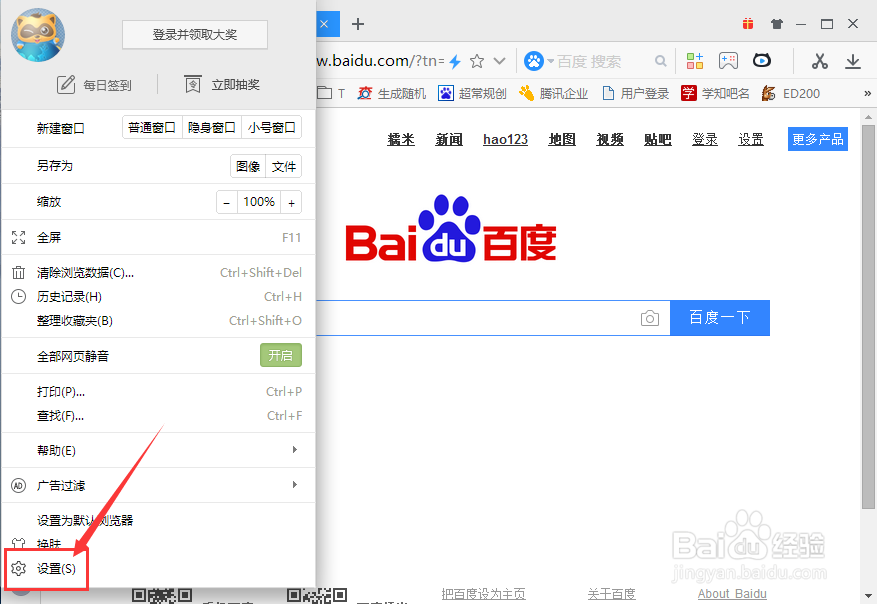The height and width of the screenshot is (604, 877).
Task: Toggle 全部网页静音 with the 开启 button
Action: point(281,355)
